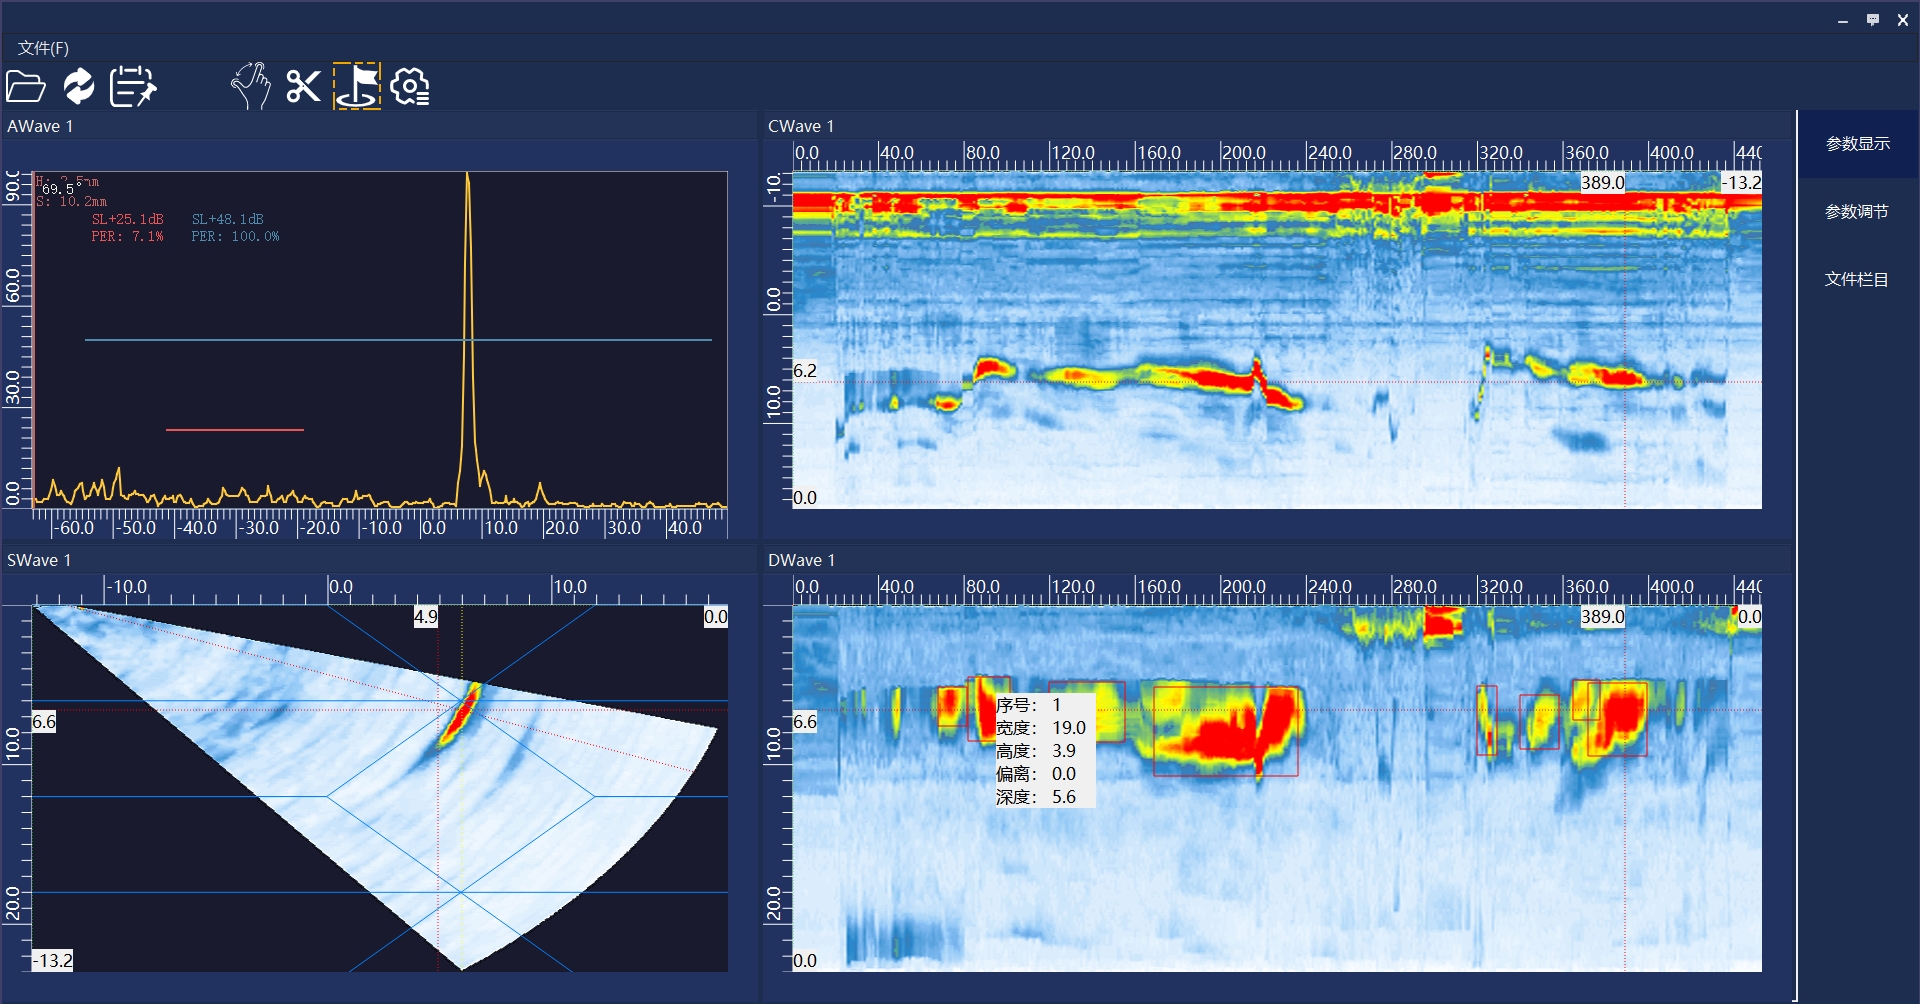Click the circular refresh arrows icon

79,87
